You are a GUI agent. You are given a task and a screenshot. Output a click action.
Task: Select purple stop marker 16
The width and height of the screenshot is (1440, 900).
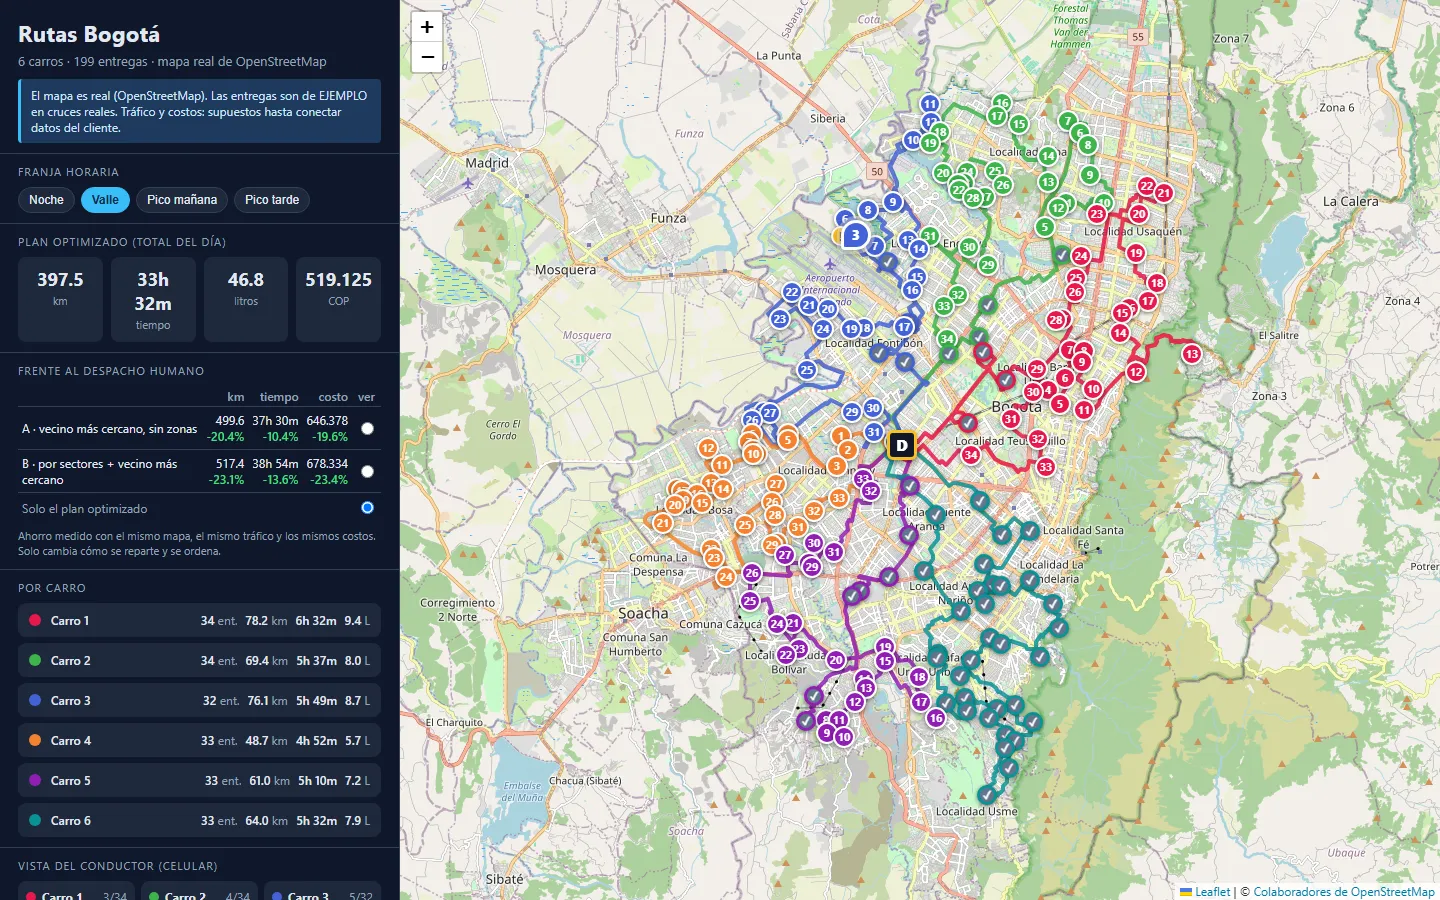click(936, 717)
